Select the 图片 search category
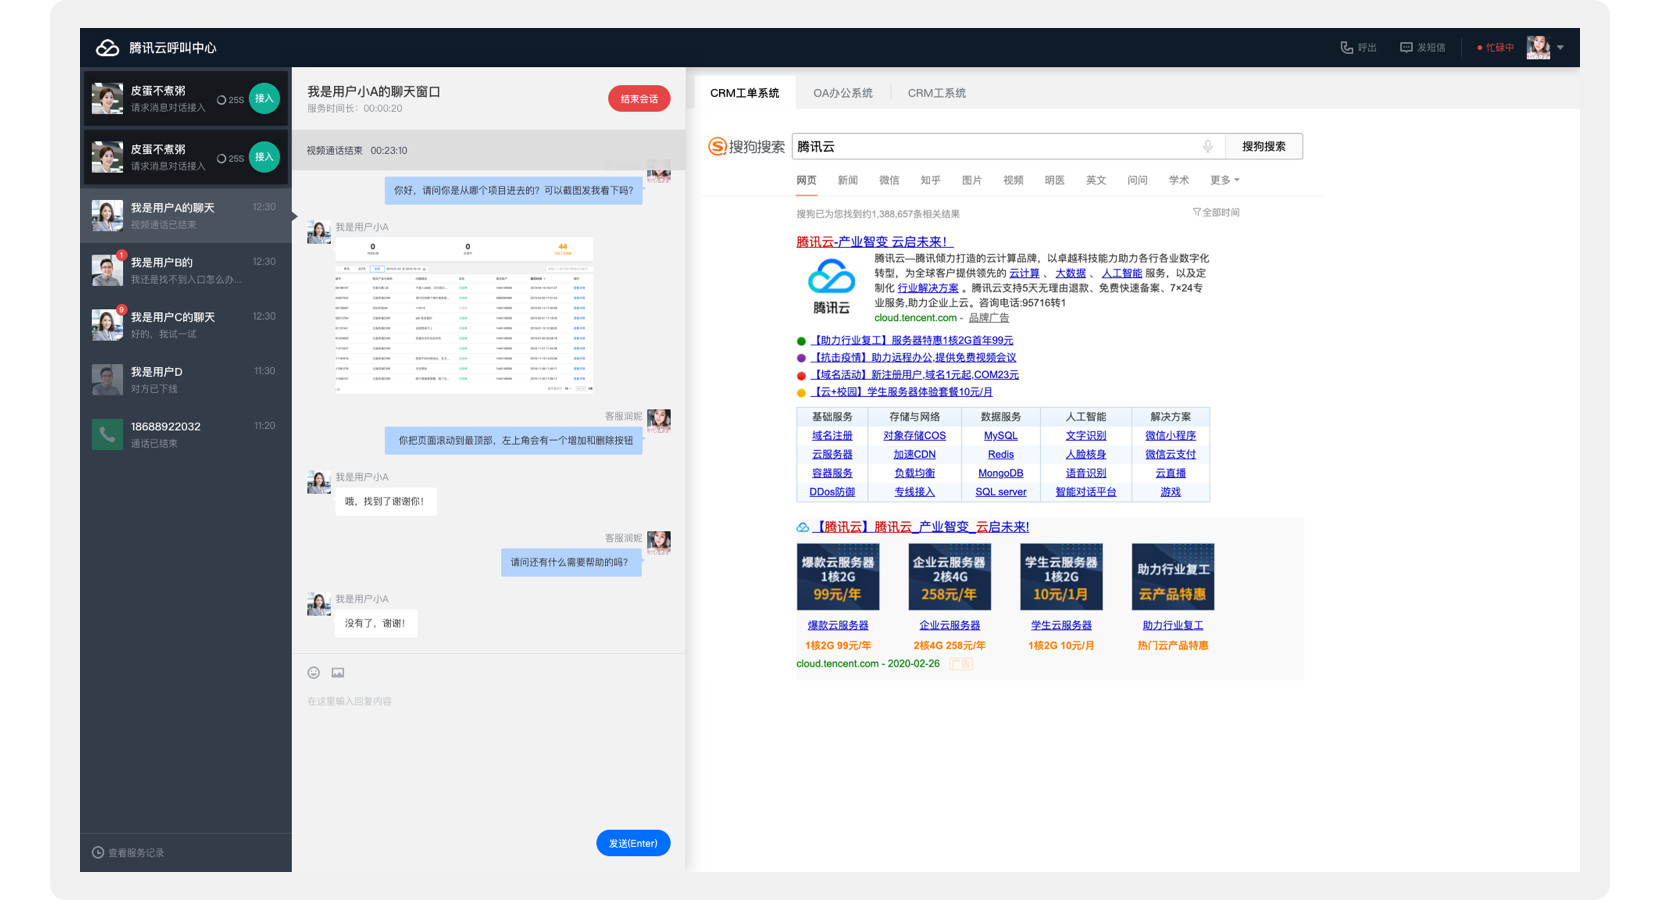The height and width of the screenshot is (900, 1660). tap(972, 180)
